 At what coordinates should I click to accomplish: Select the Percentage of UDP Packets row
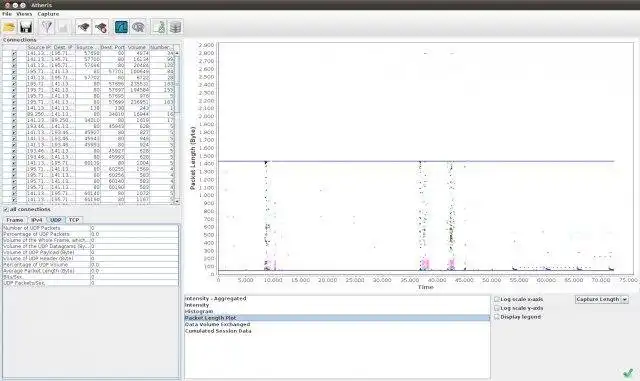click(91, 234)
